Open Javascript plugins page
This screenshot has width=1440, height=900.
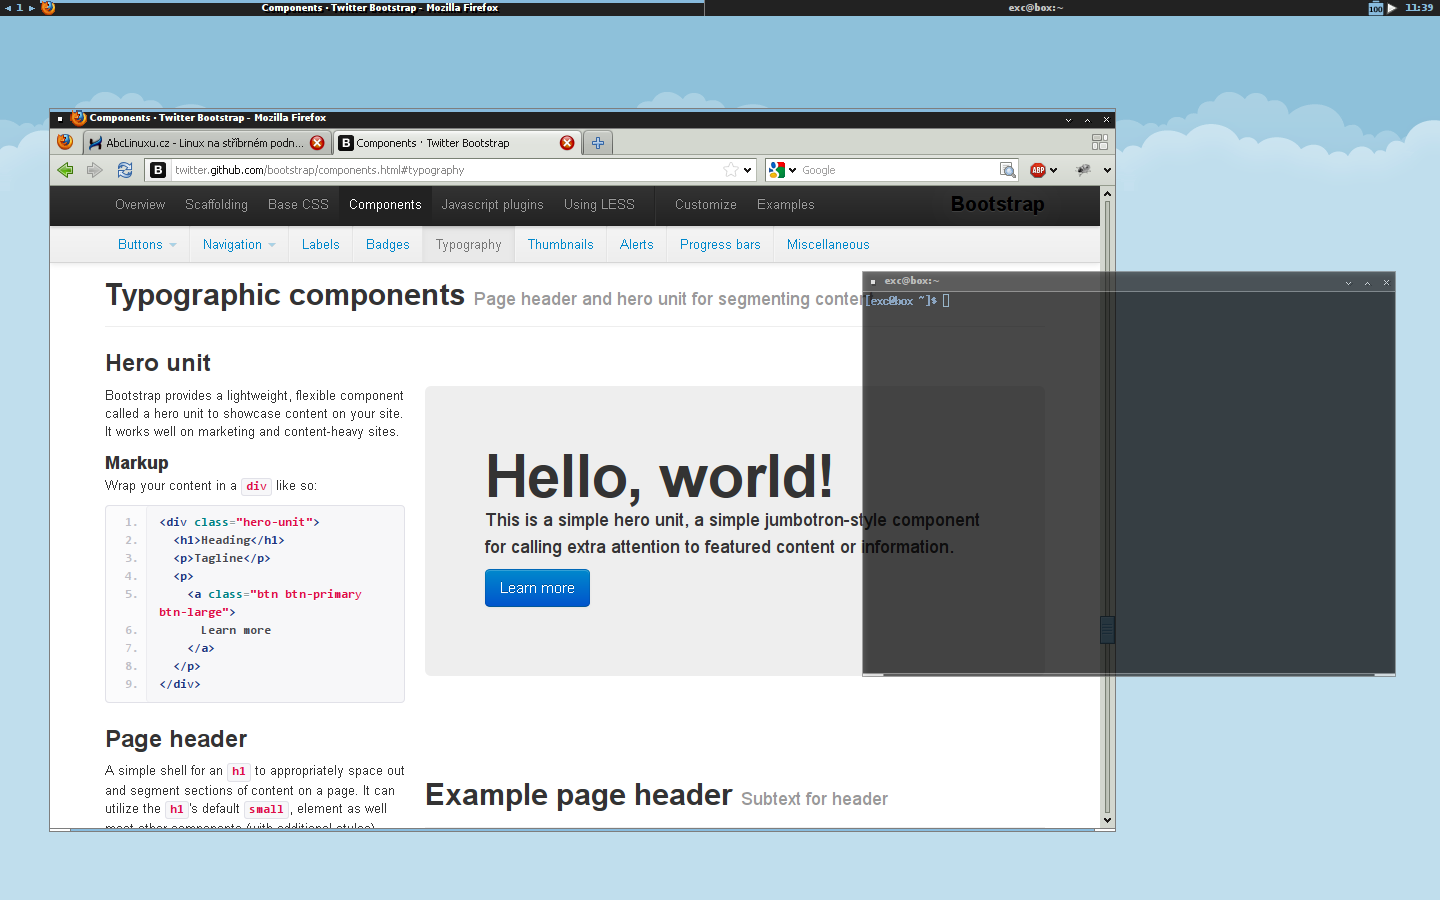coord(493,205)
